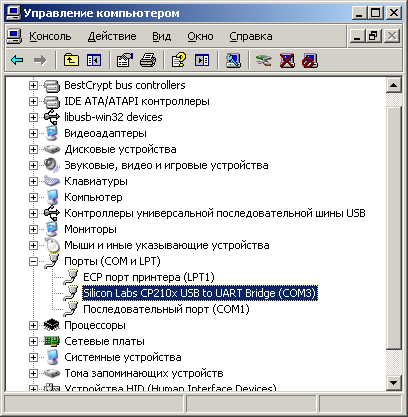Click the Help question mark icon
This screenshot has width=408, height=417.
[179, 60]
